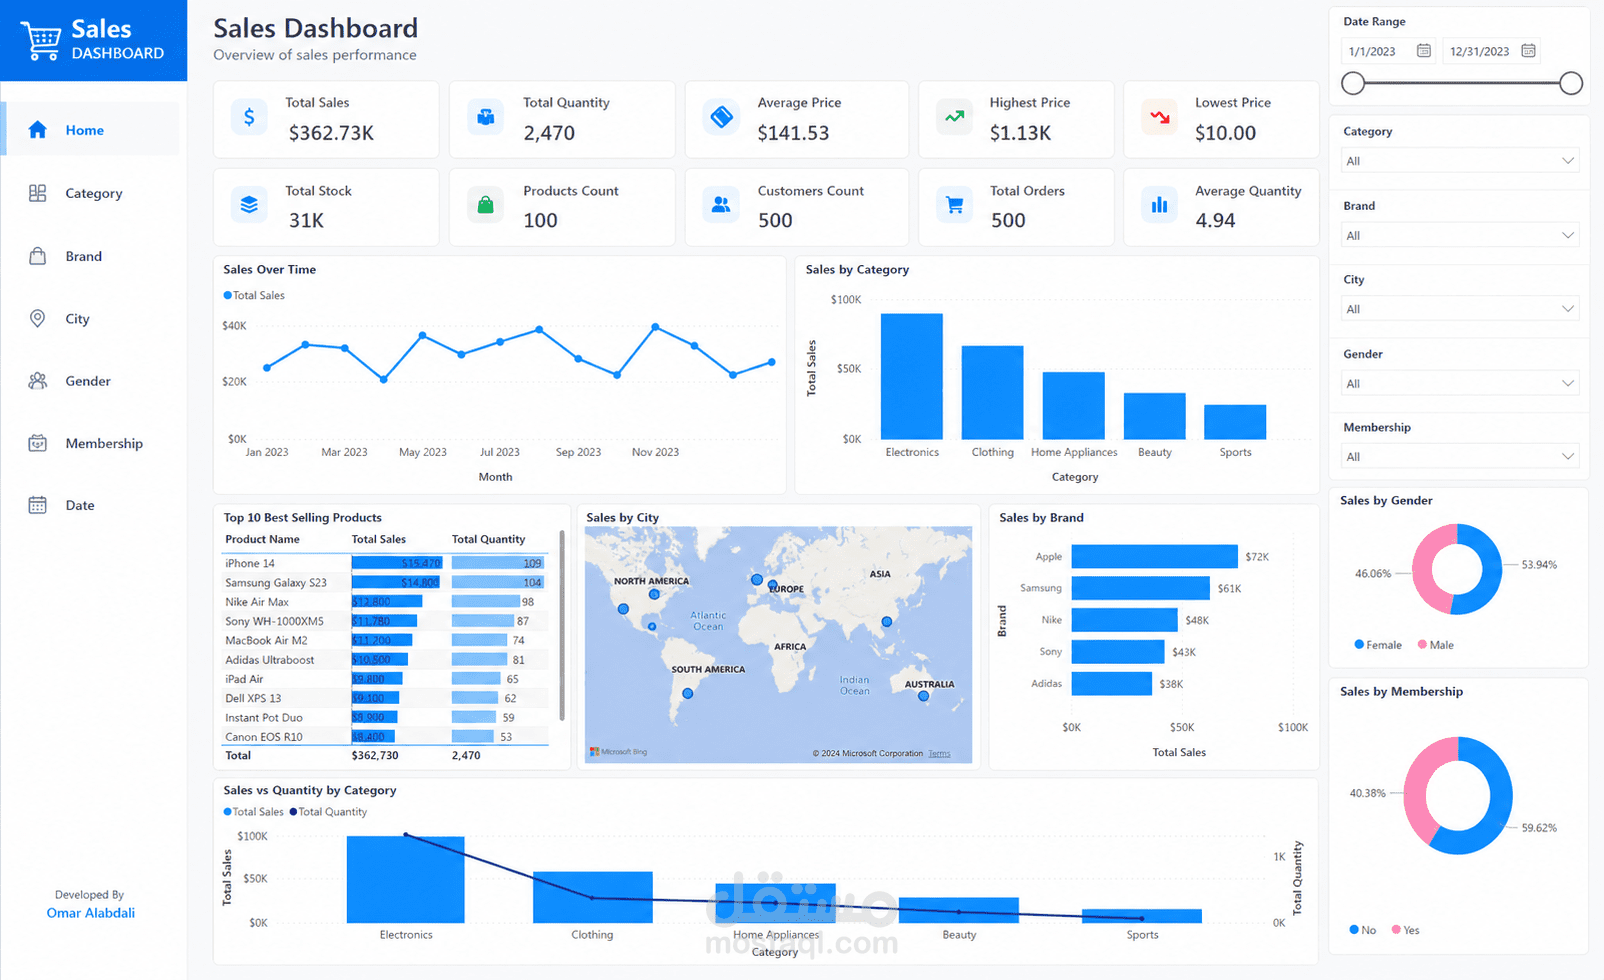1604x980 pixels.
Task: Open the Category filter dropdown
Action: pyautogui.click(x=1460, y=161)
